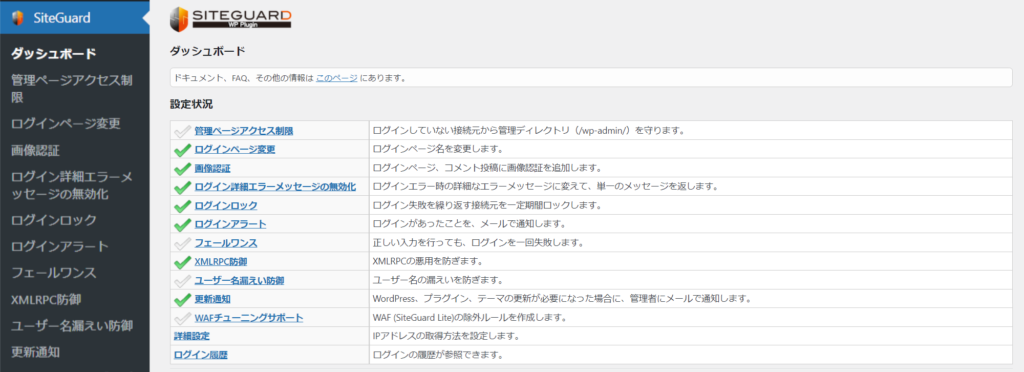Click green checkmark beside 画像認証 row

(x=182, y=168)
